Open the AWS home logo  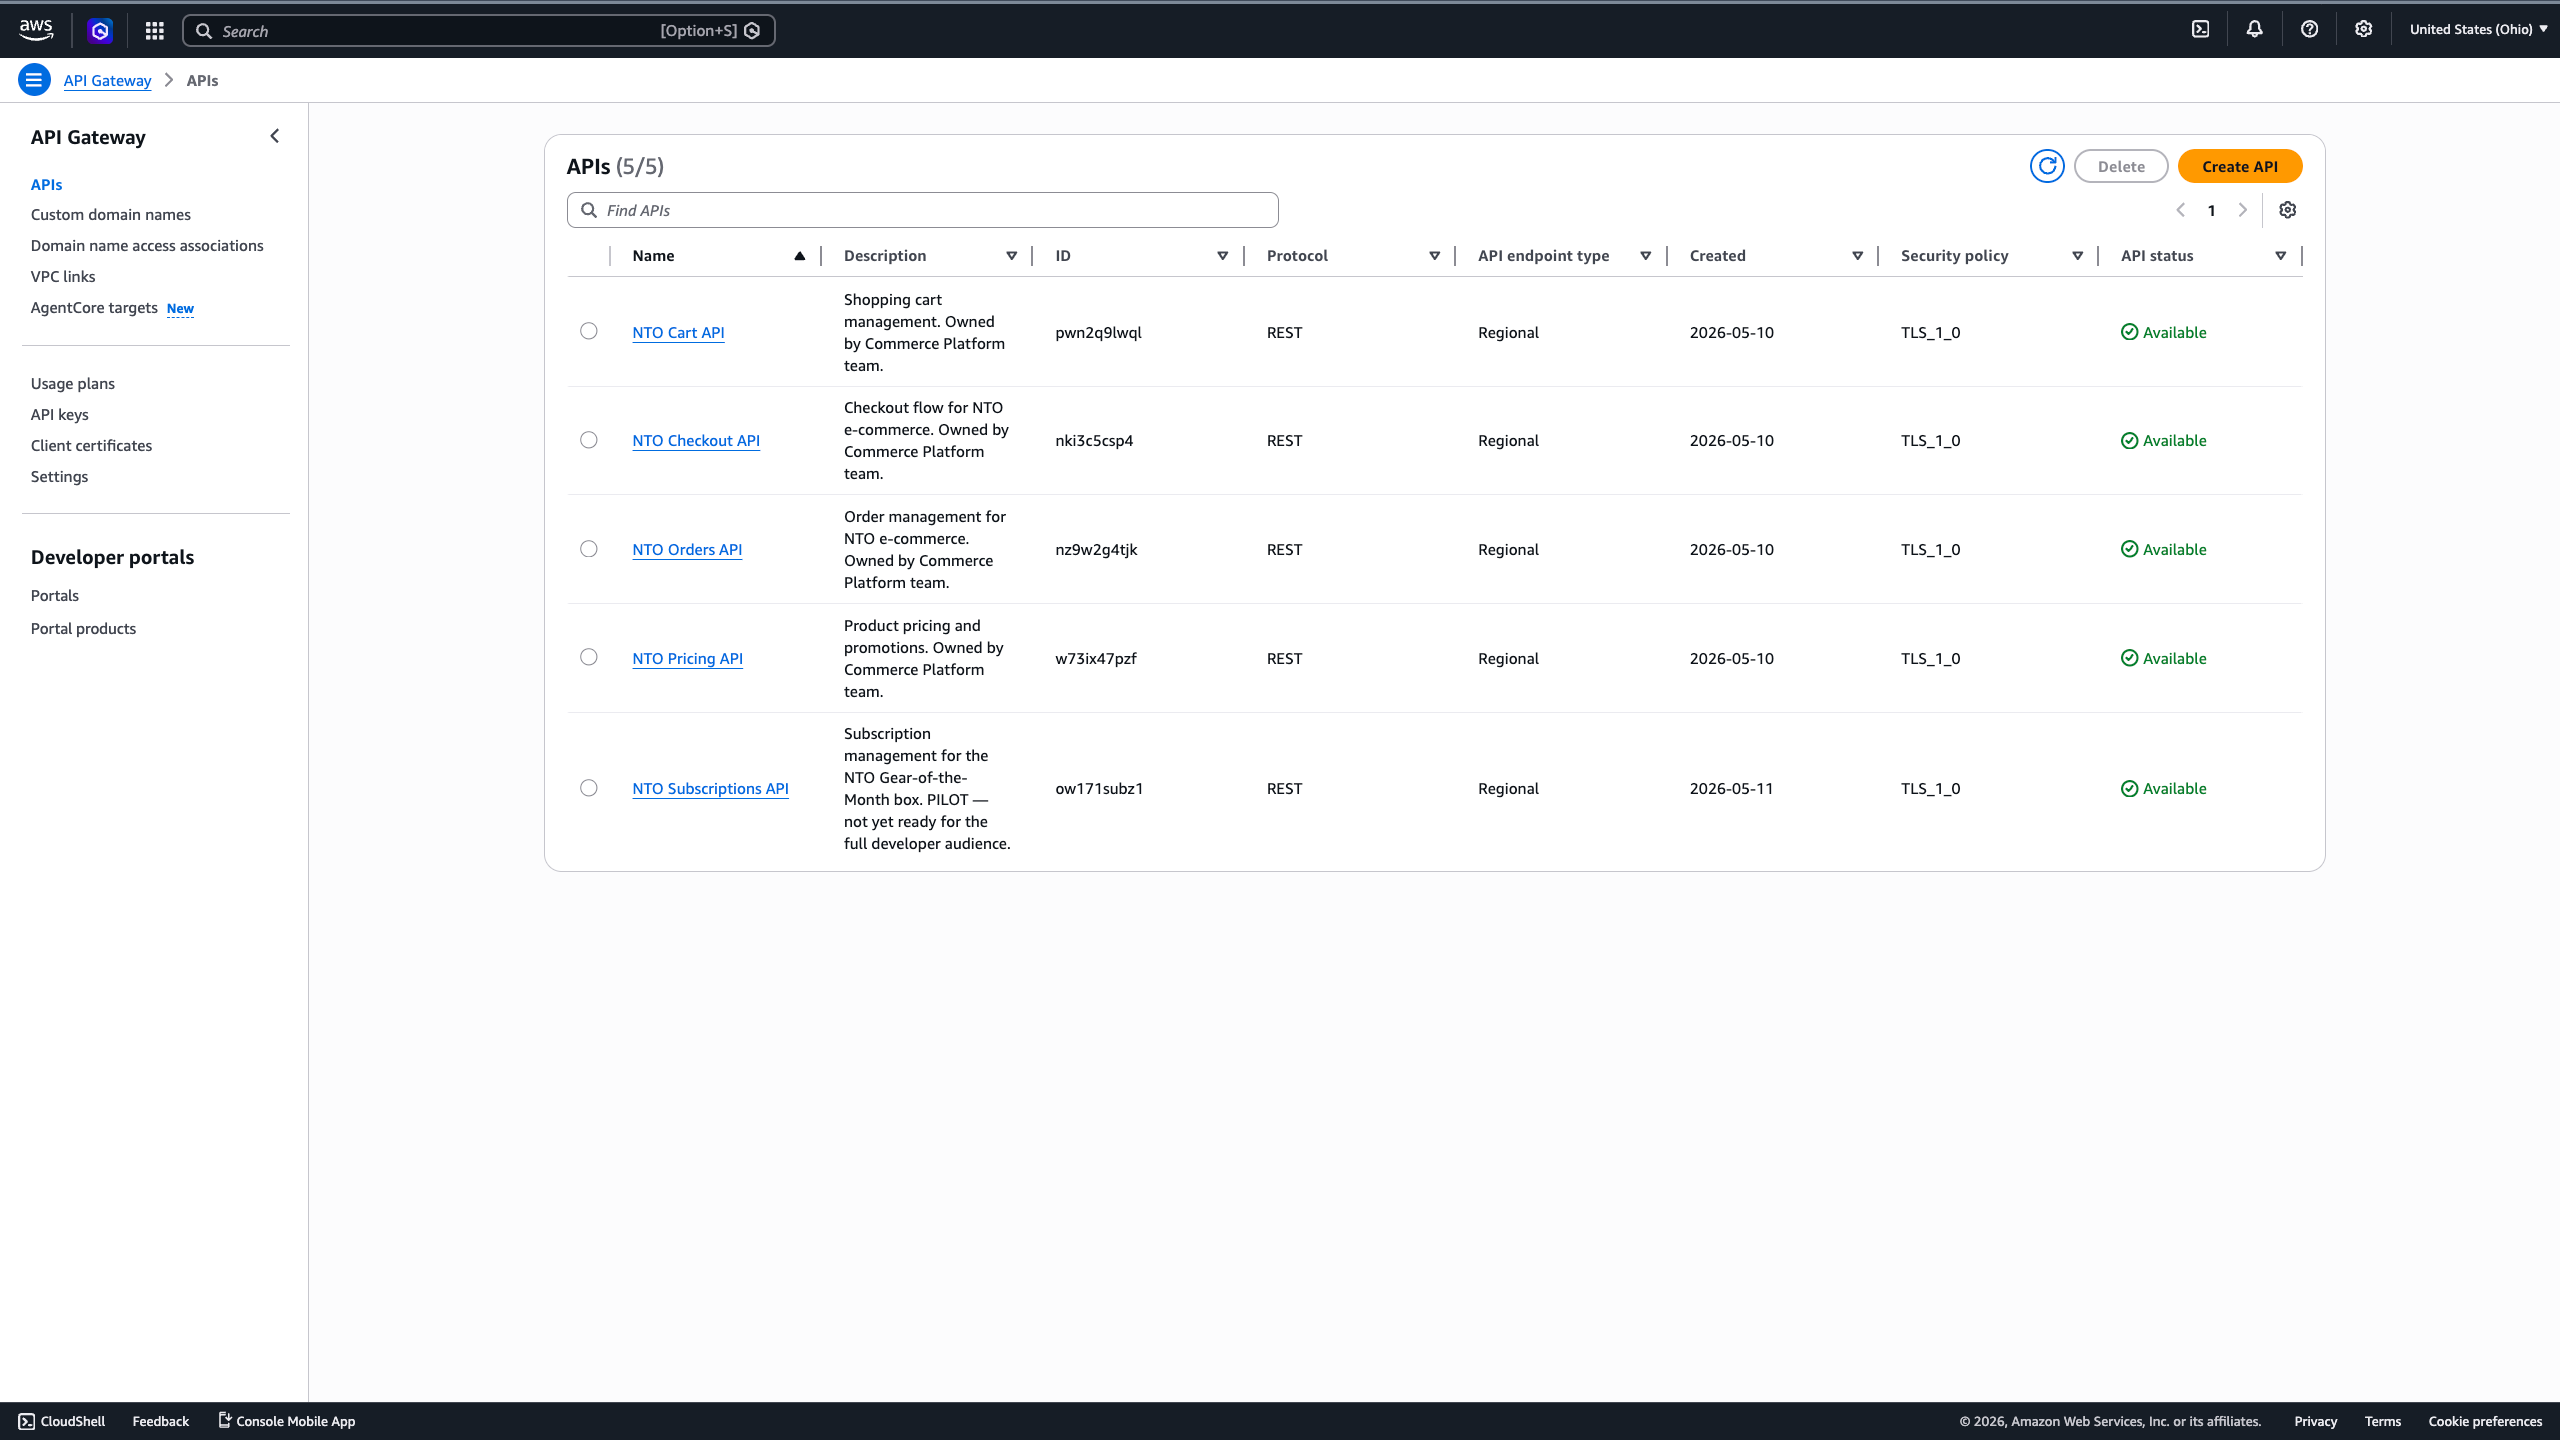coord(36,30)
